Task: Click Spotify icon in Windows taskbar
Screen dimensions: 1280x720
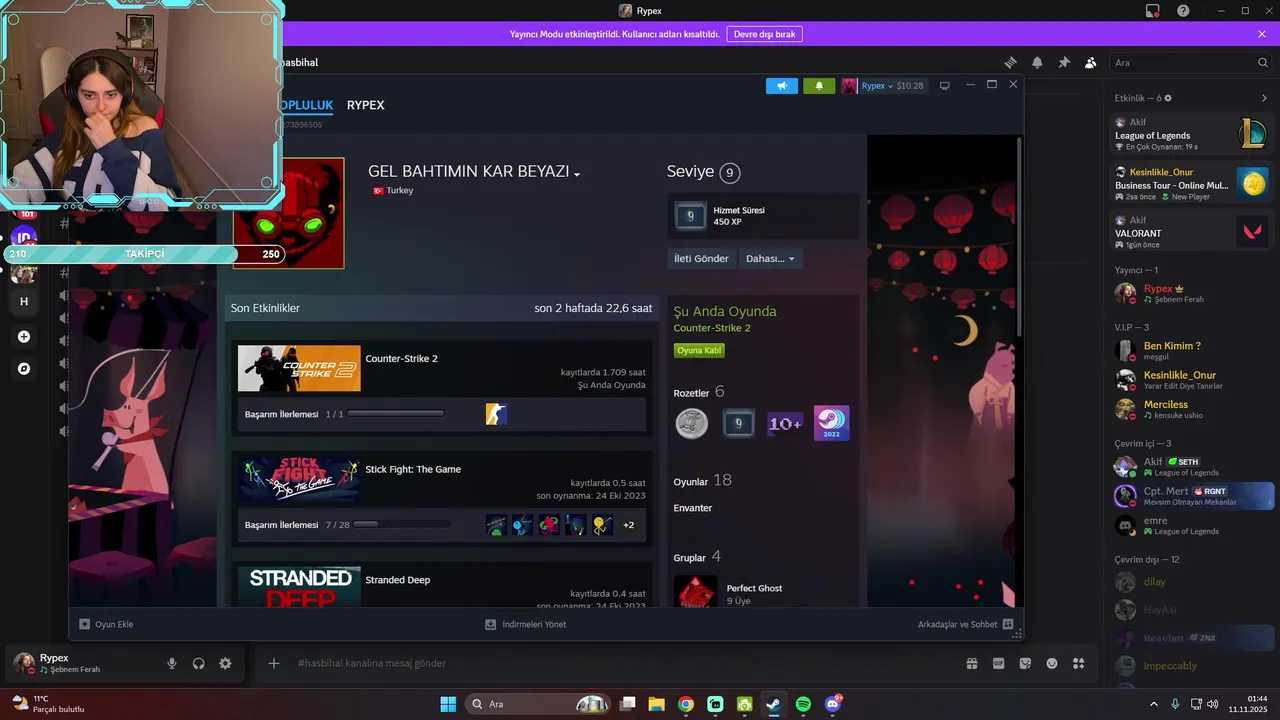Action: 804,704
